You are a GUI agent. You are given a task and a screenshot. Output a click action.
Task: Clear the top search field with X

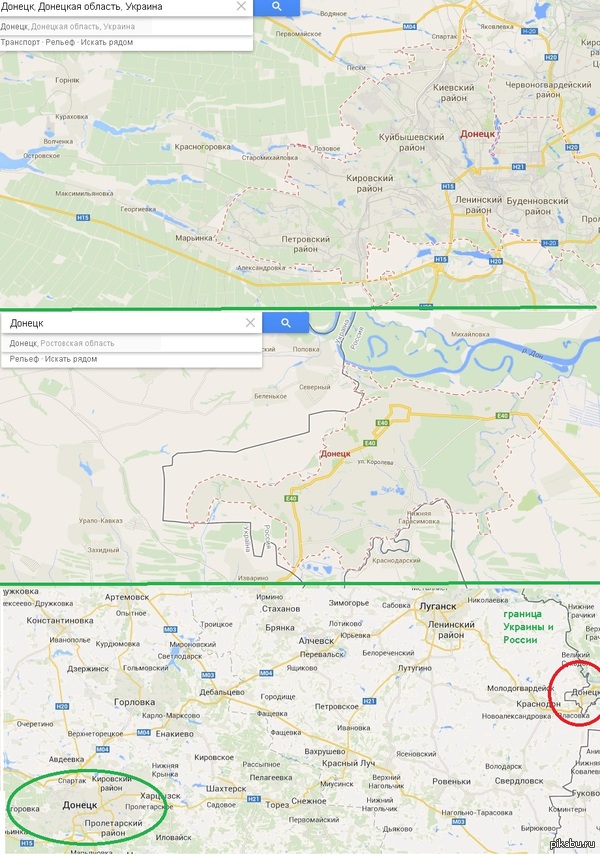click(241, 7)
